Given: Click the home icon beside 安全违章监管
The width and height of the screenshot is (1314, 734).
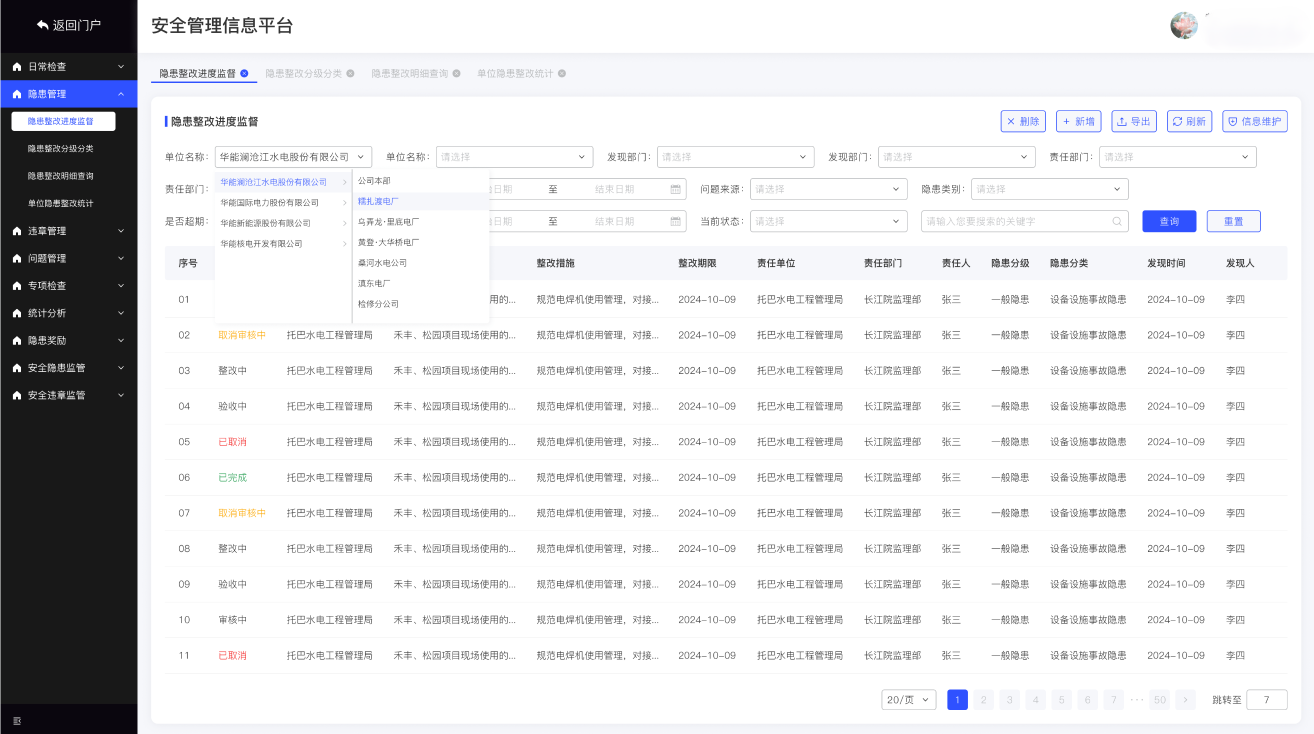Looking at the screenshot, I should click(x=17, y=395).
